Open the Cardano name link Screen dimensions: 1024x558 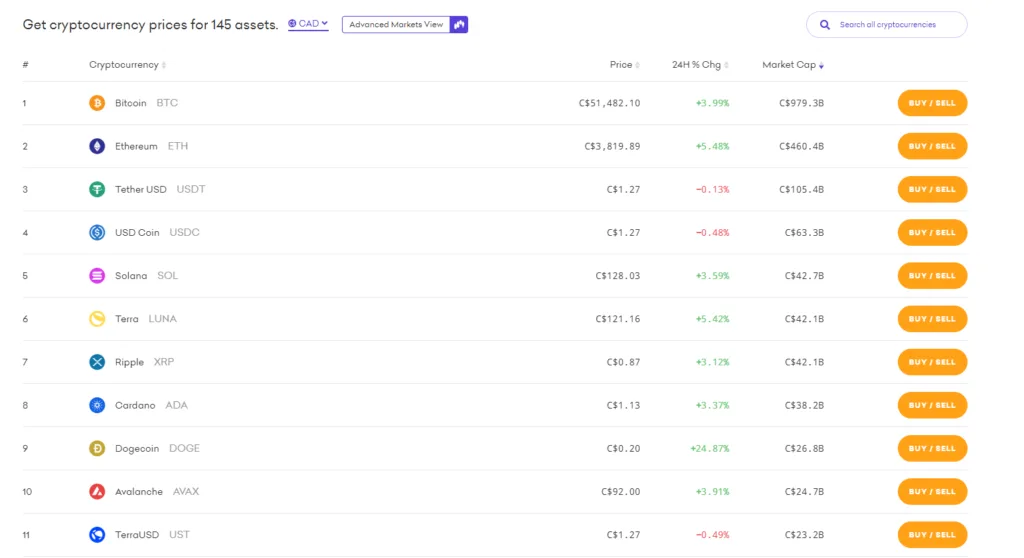click(x=135, y=405)
